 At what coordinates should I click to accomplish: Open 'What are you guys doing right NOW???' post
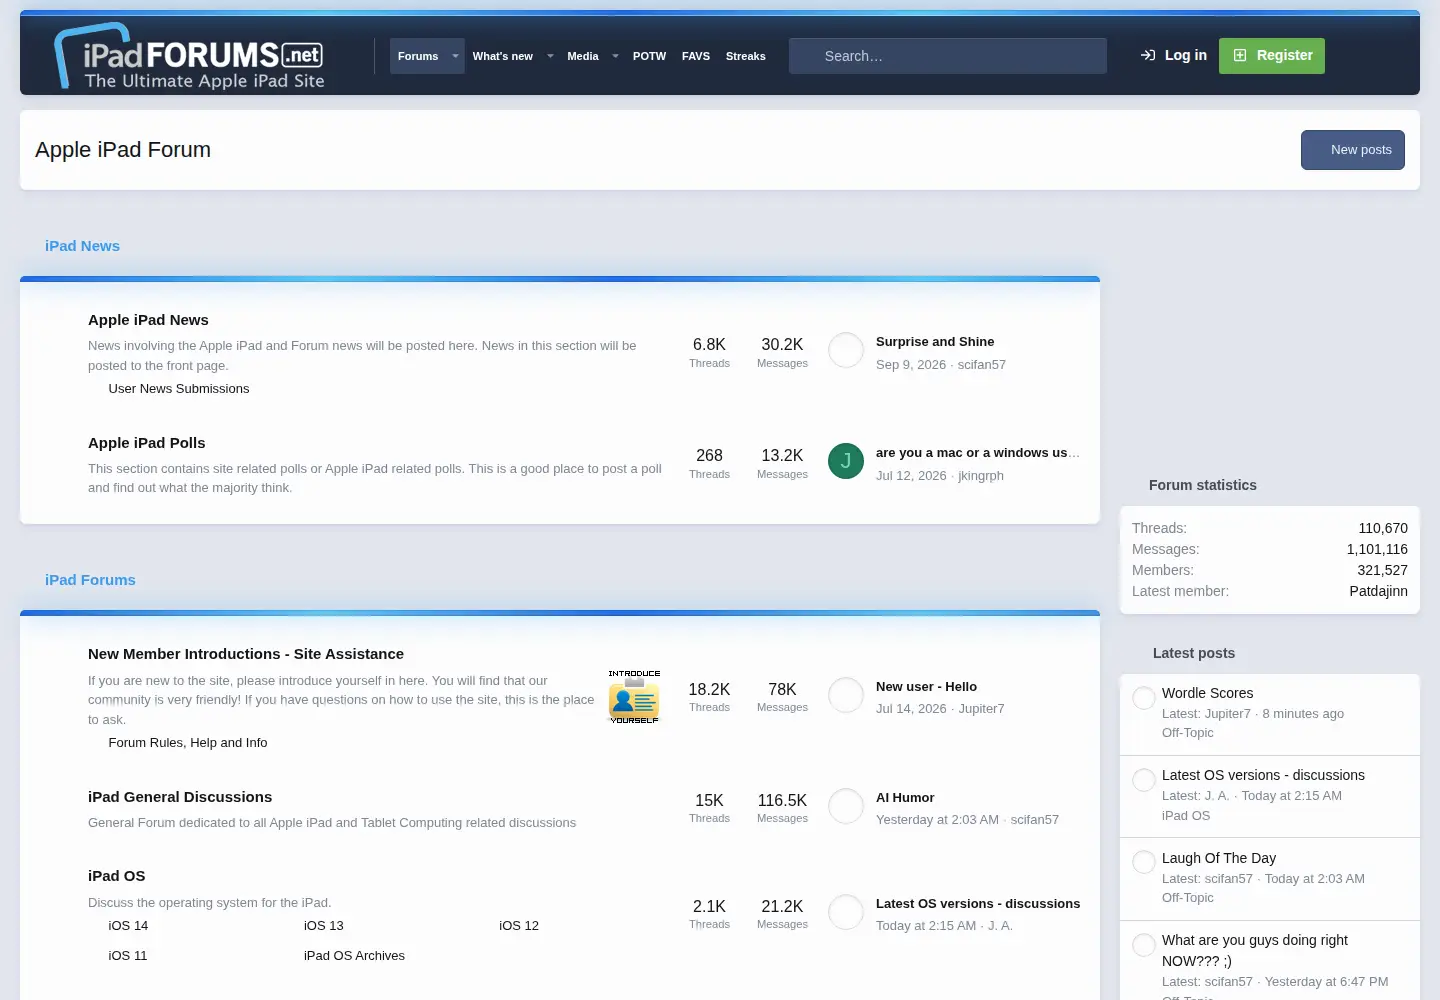click(1255, 951)
